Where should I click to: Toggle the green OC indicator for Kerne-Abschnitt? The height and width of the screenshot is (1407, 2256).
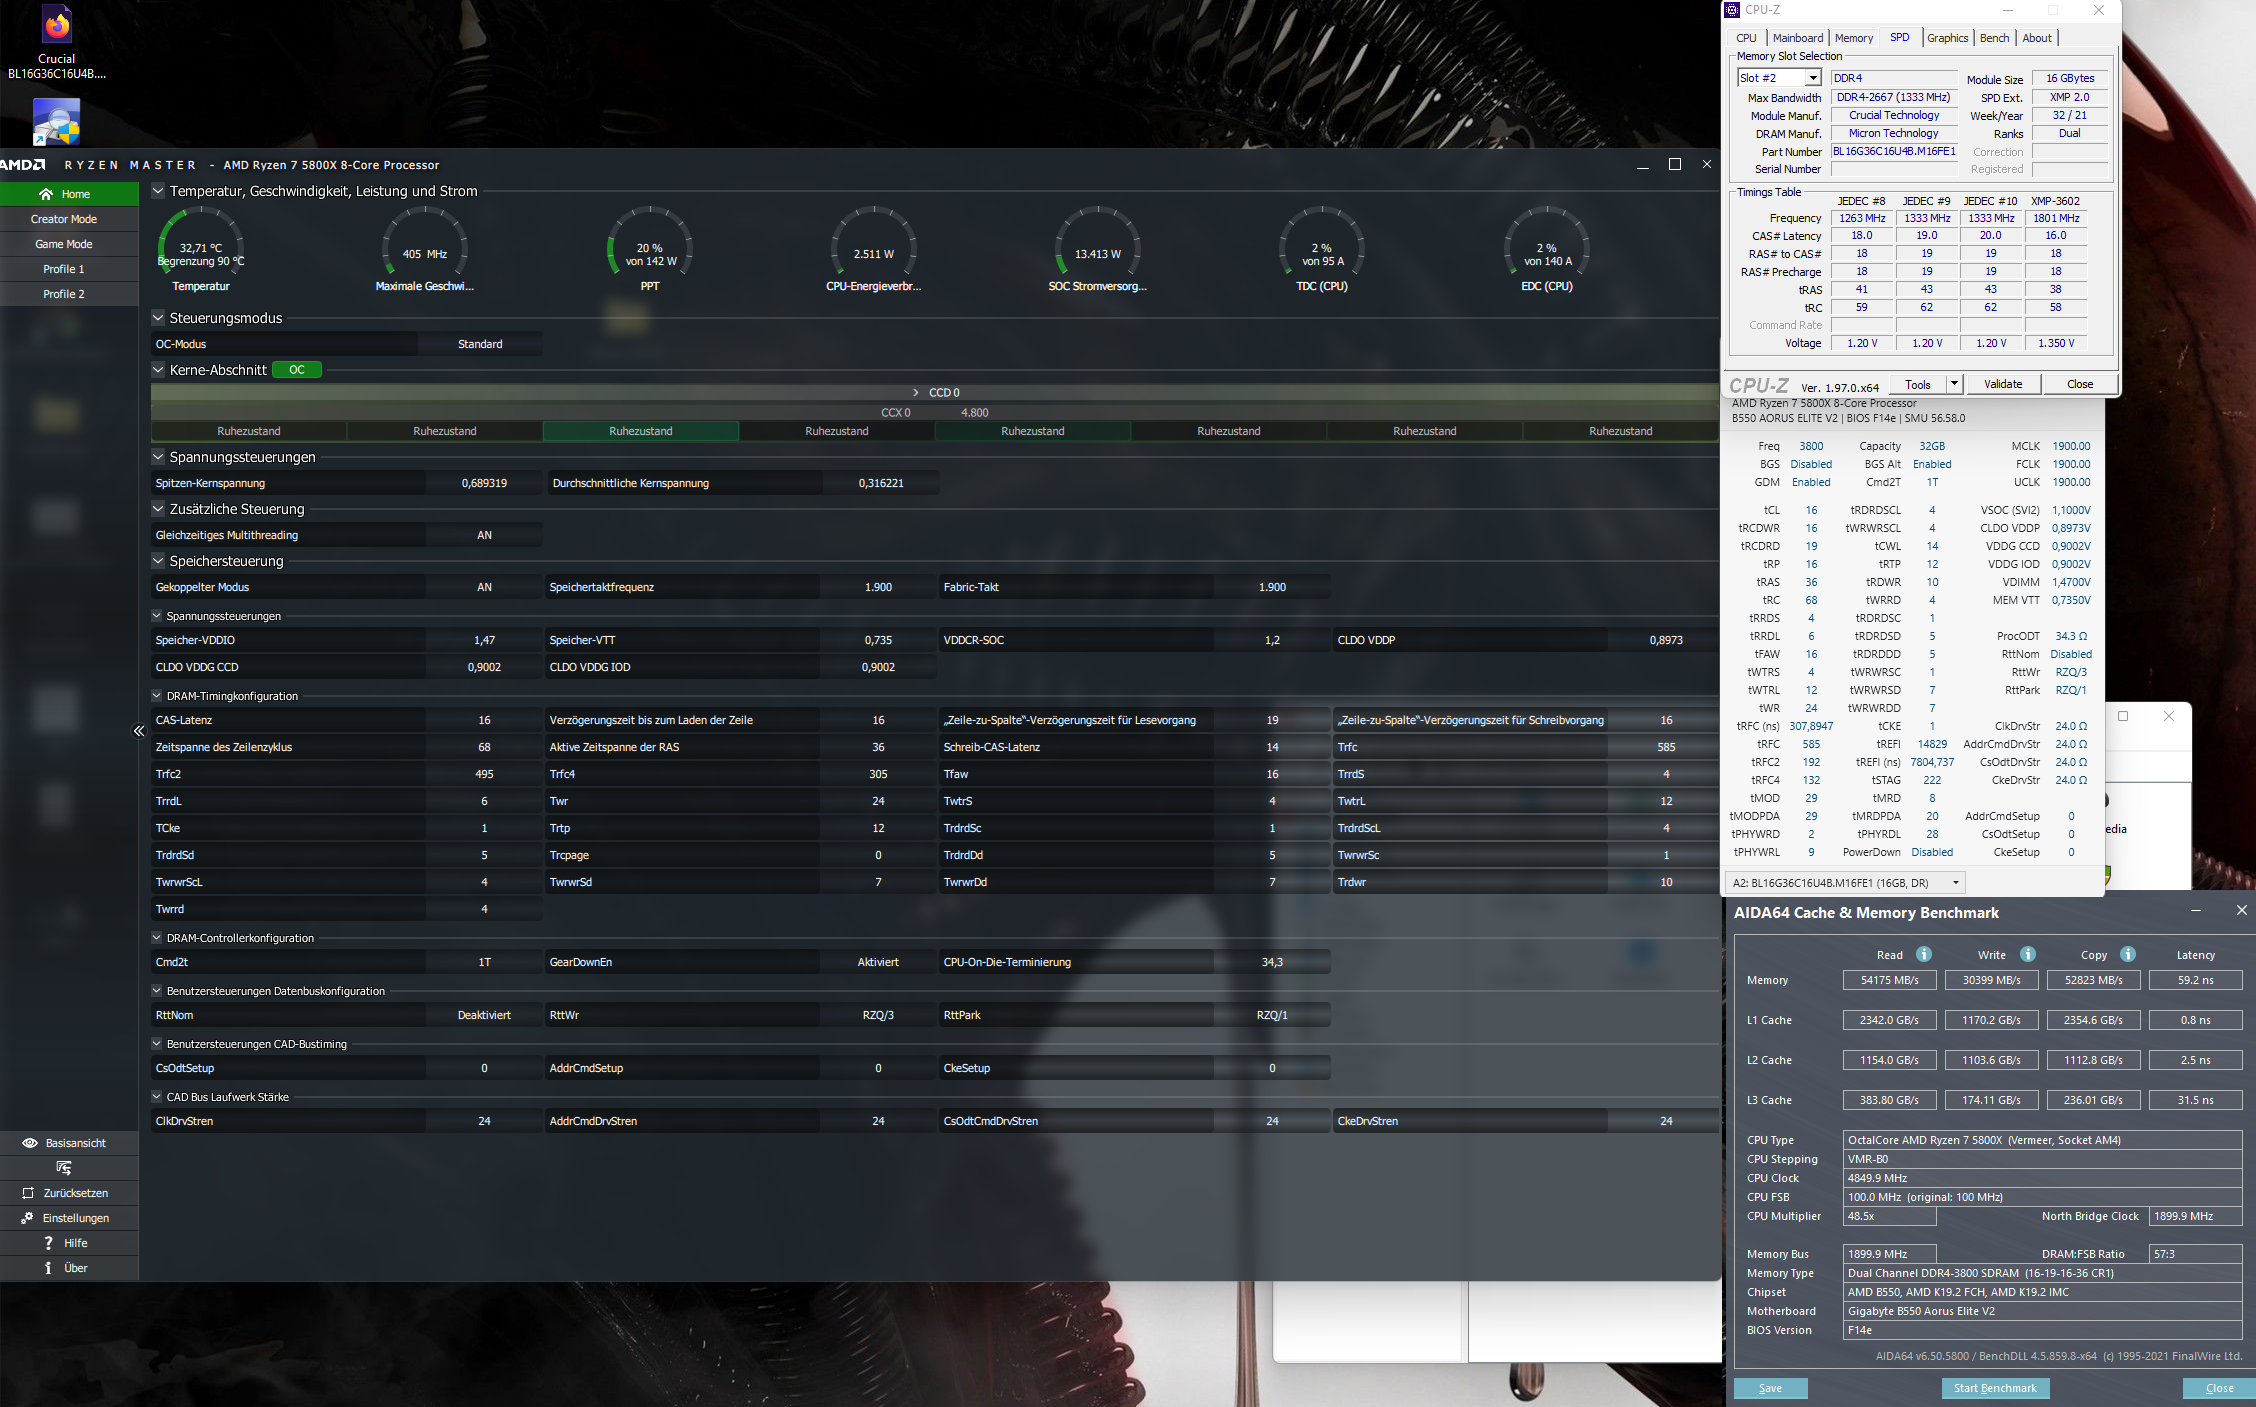tap(296, 370)
